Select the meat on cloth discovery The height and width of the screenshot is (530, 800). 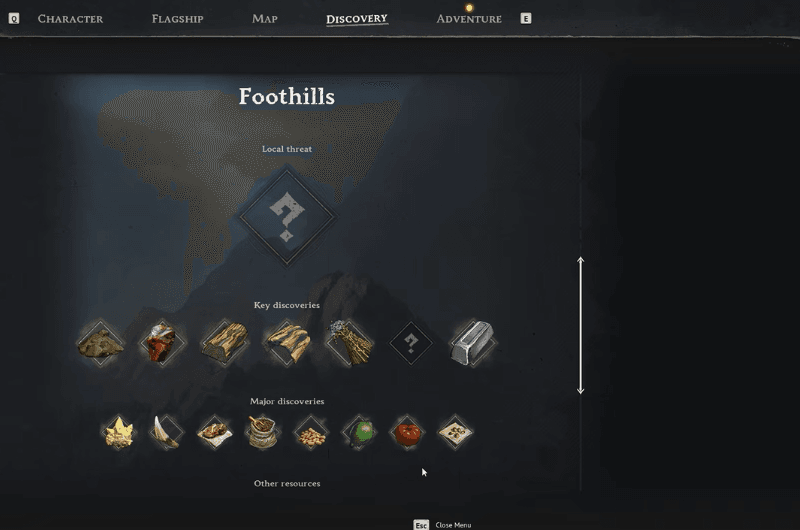point(215,432)
